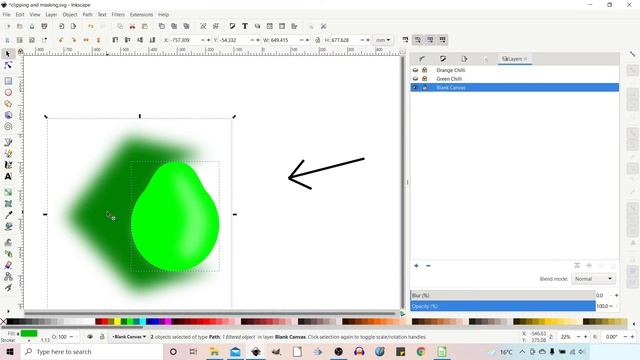
Task: Toggle current layer lock in status bar
Action: coord(102,337)
